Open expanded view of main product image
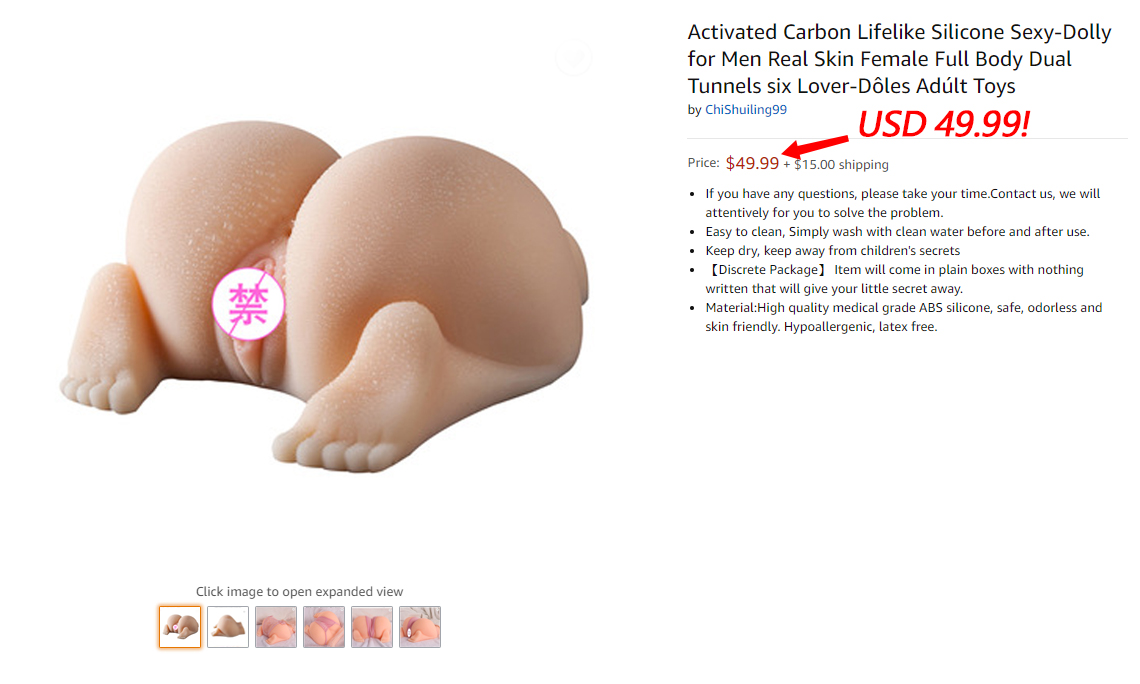The image size is (1140, 684). 324,298
